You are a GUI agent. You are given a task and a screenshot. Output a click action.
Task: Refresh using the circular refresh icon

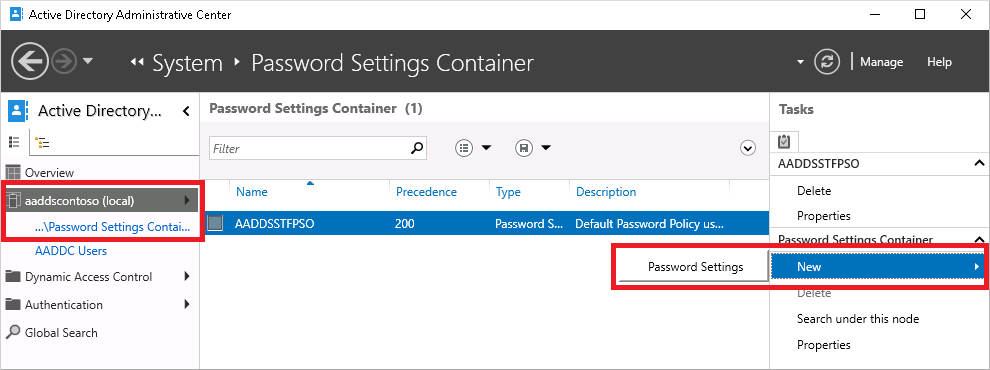(826, 62)
